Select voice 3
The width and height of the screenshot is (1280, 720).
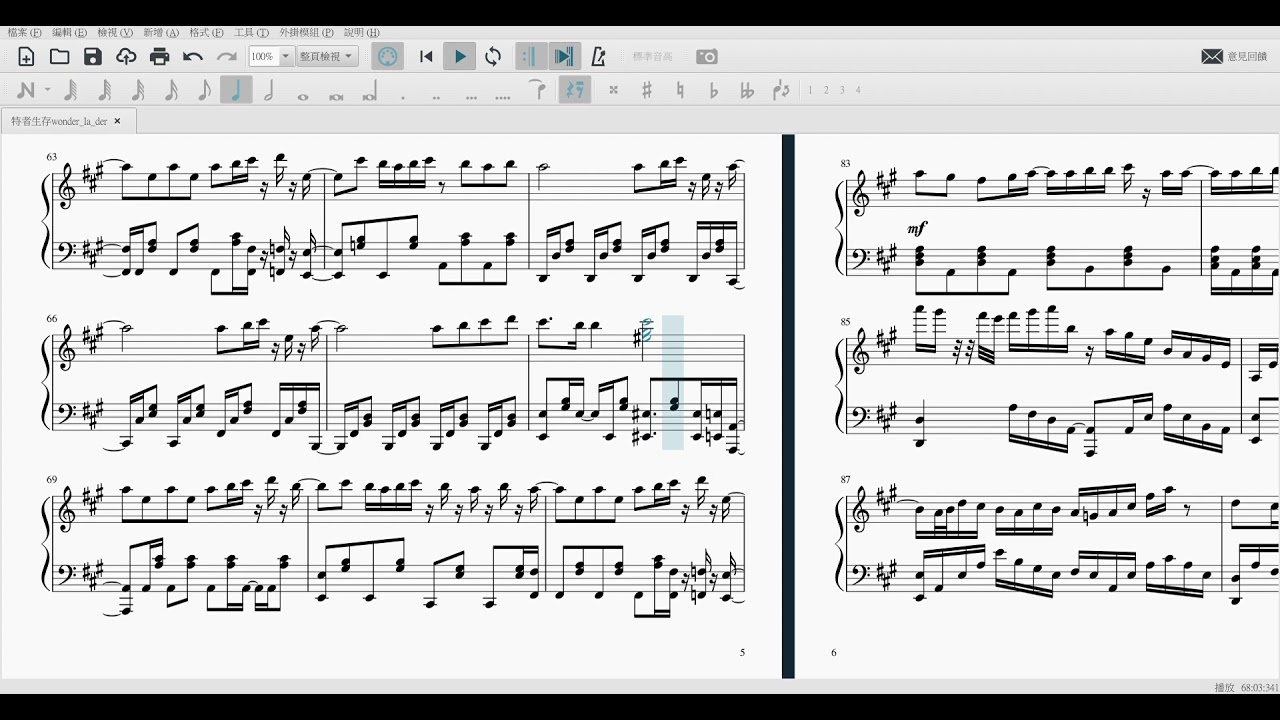tap(842, 90)
